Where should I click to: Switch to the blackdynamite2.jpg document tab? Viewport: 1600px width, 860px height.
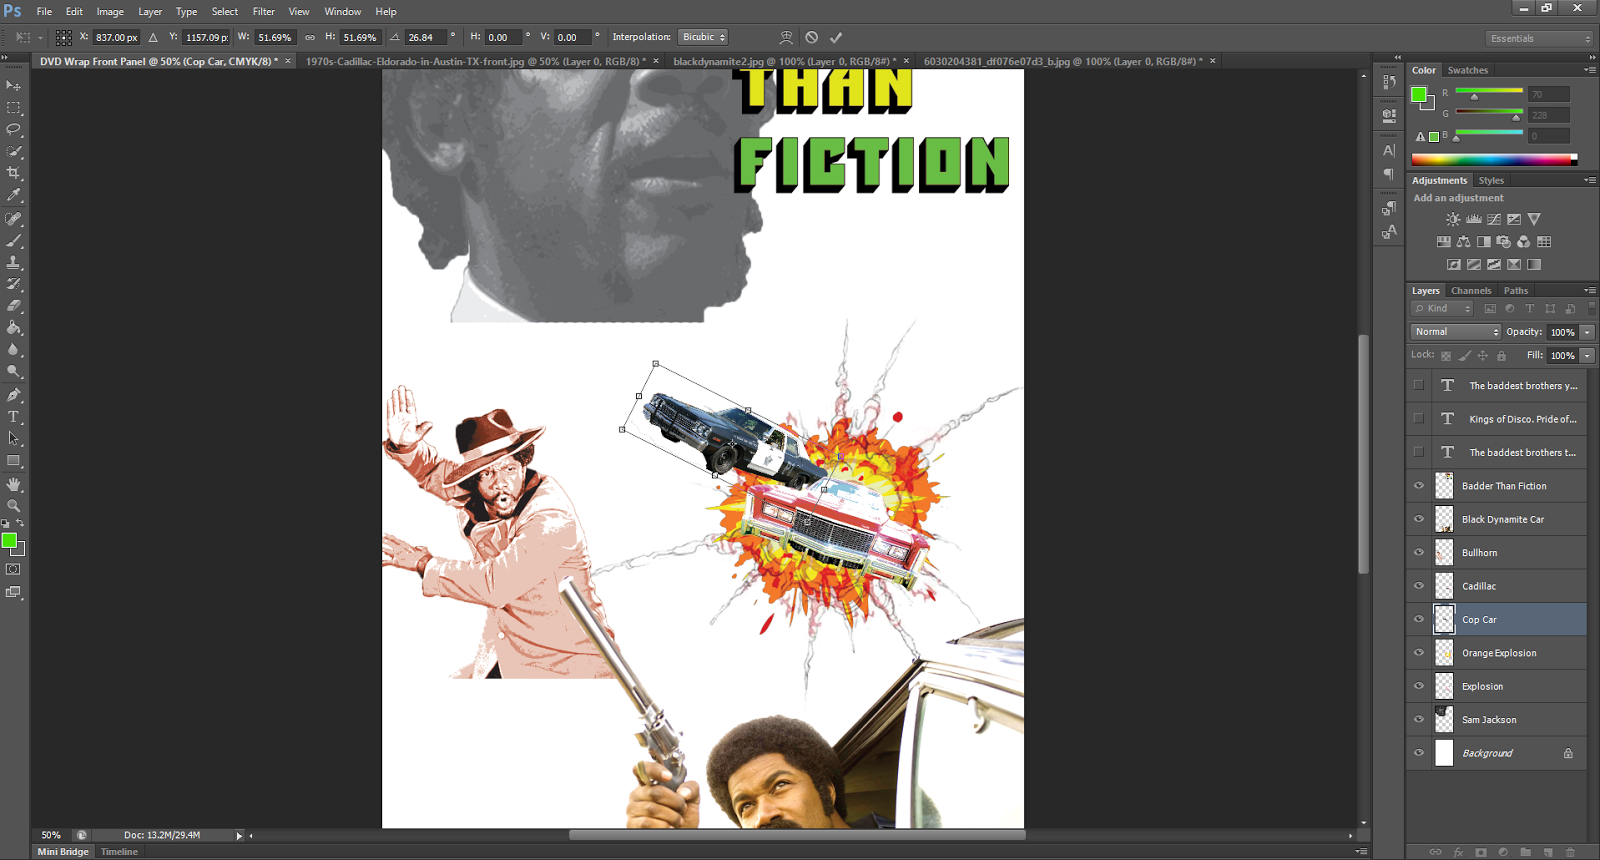point(784,61)
